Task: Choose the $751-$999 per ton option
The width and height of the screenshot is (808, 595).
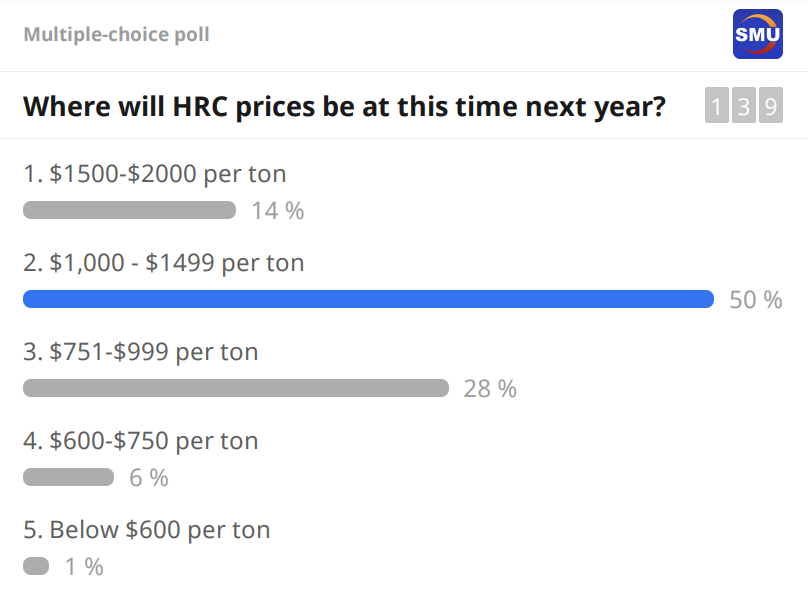Action: [140, 352]
